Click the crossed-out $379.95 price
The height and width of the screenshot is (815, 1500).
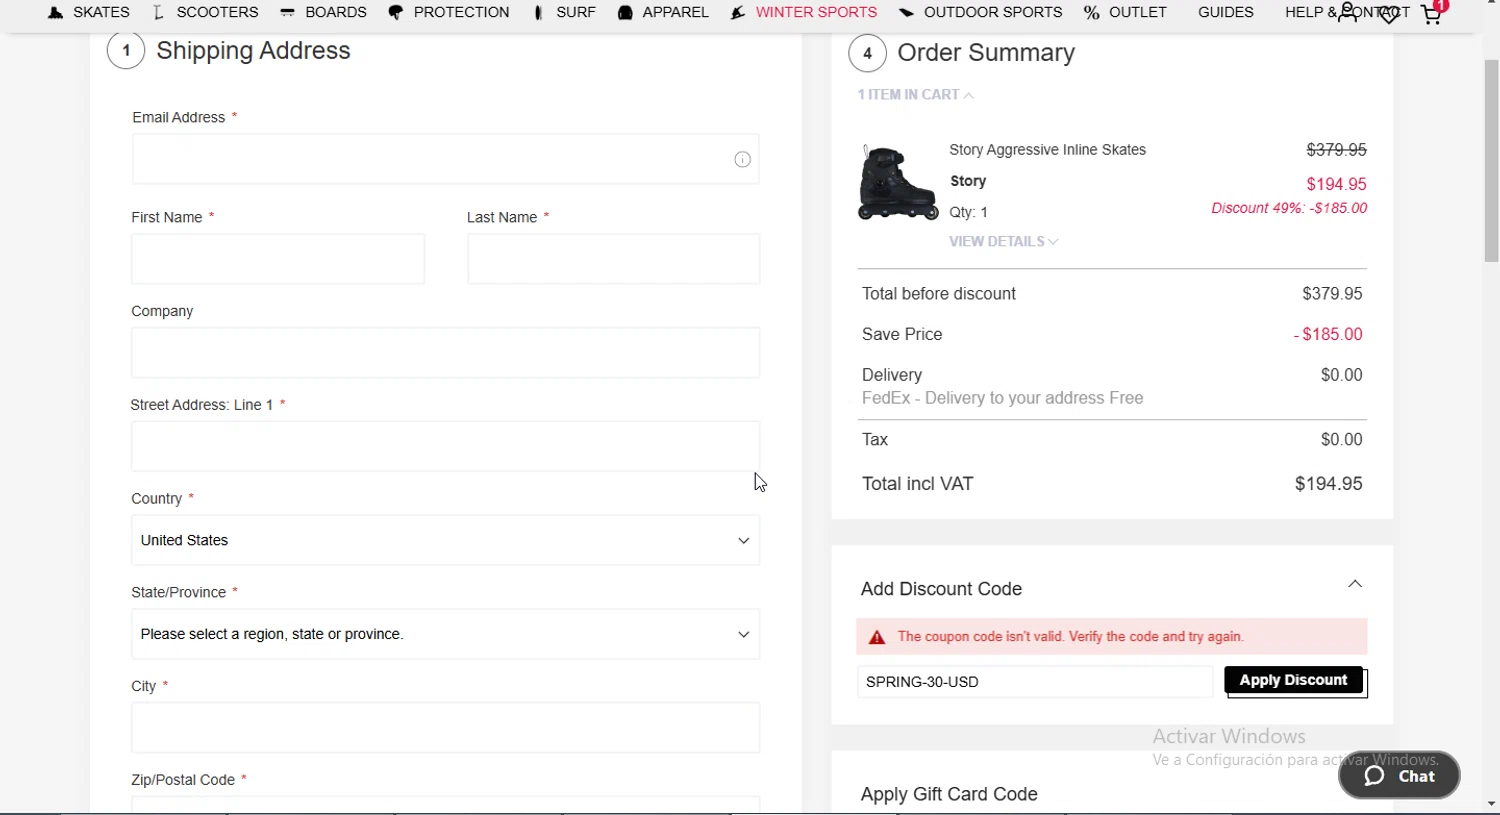[1336, 150]
